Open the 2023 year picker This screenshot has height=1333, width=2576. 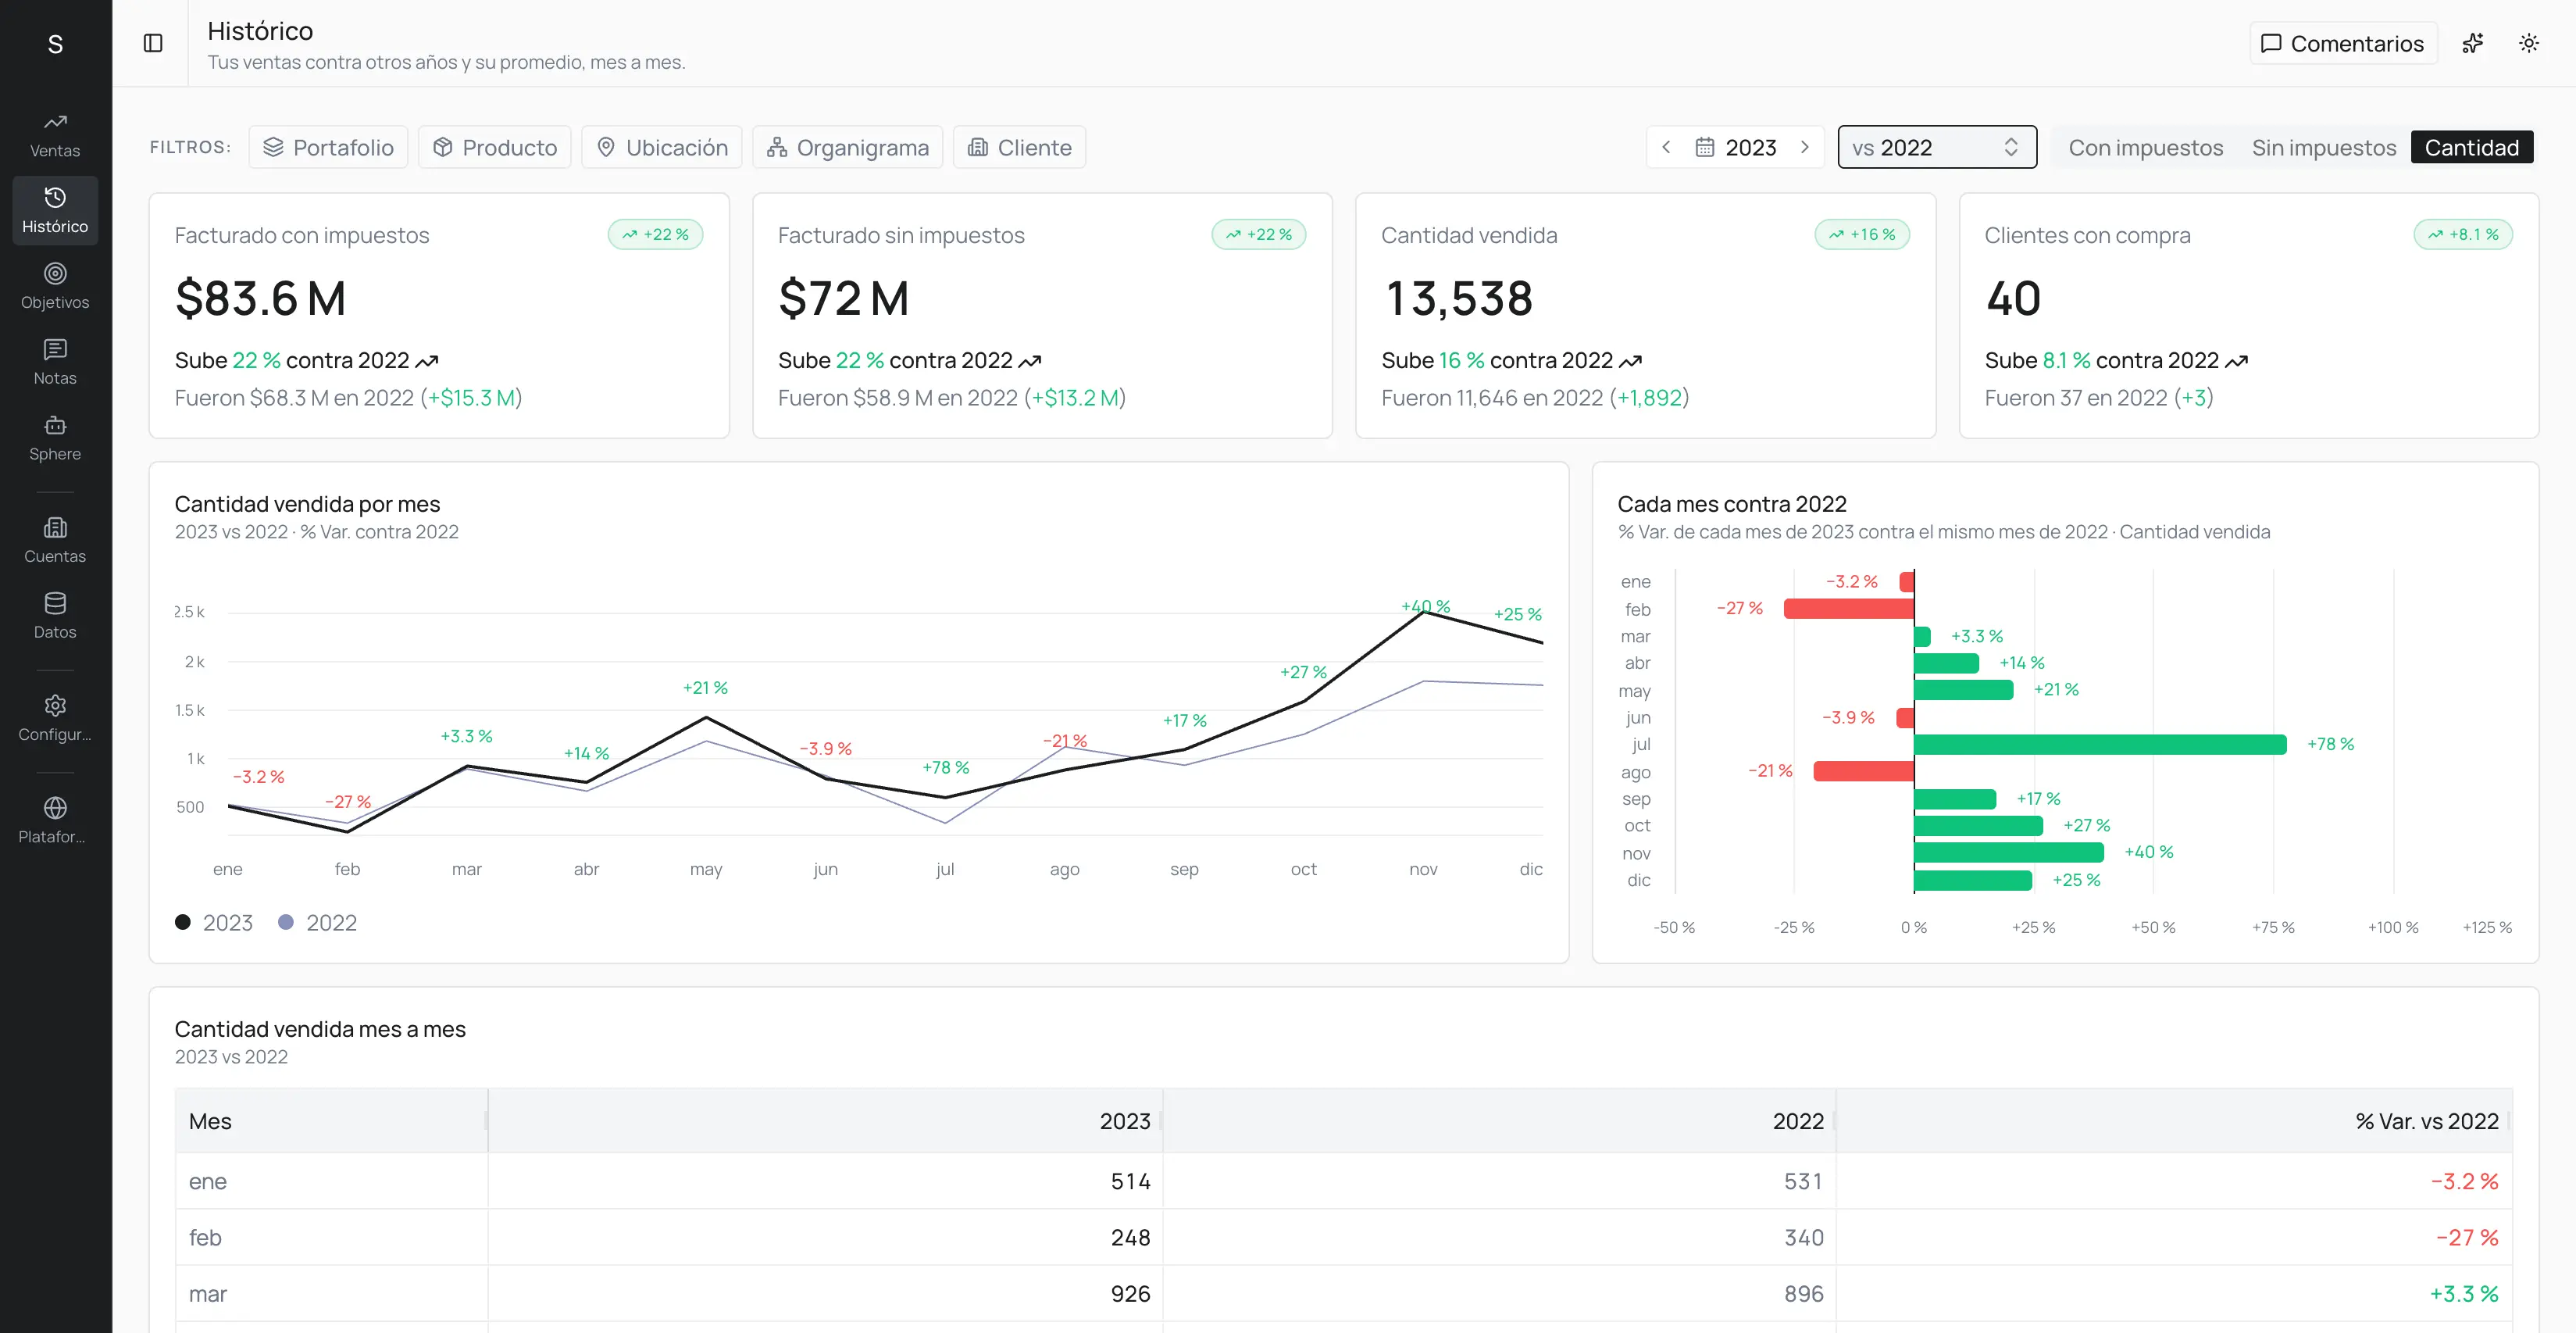[x=1736, y=147]
